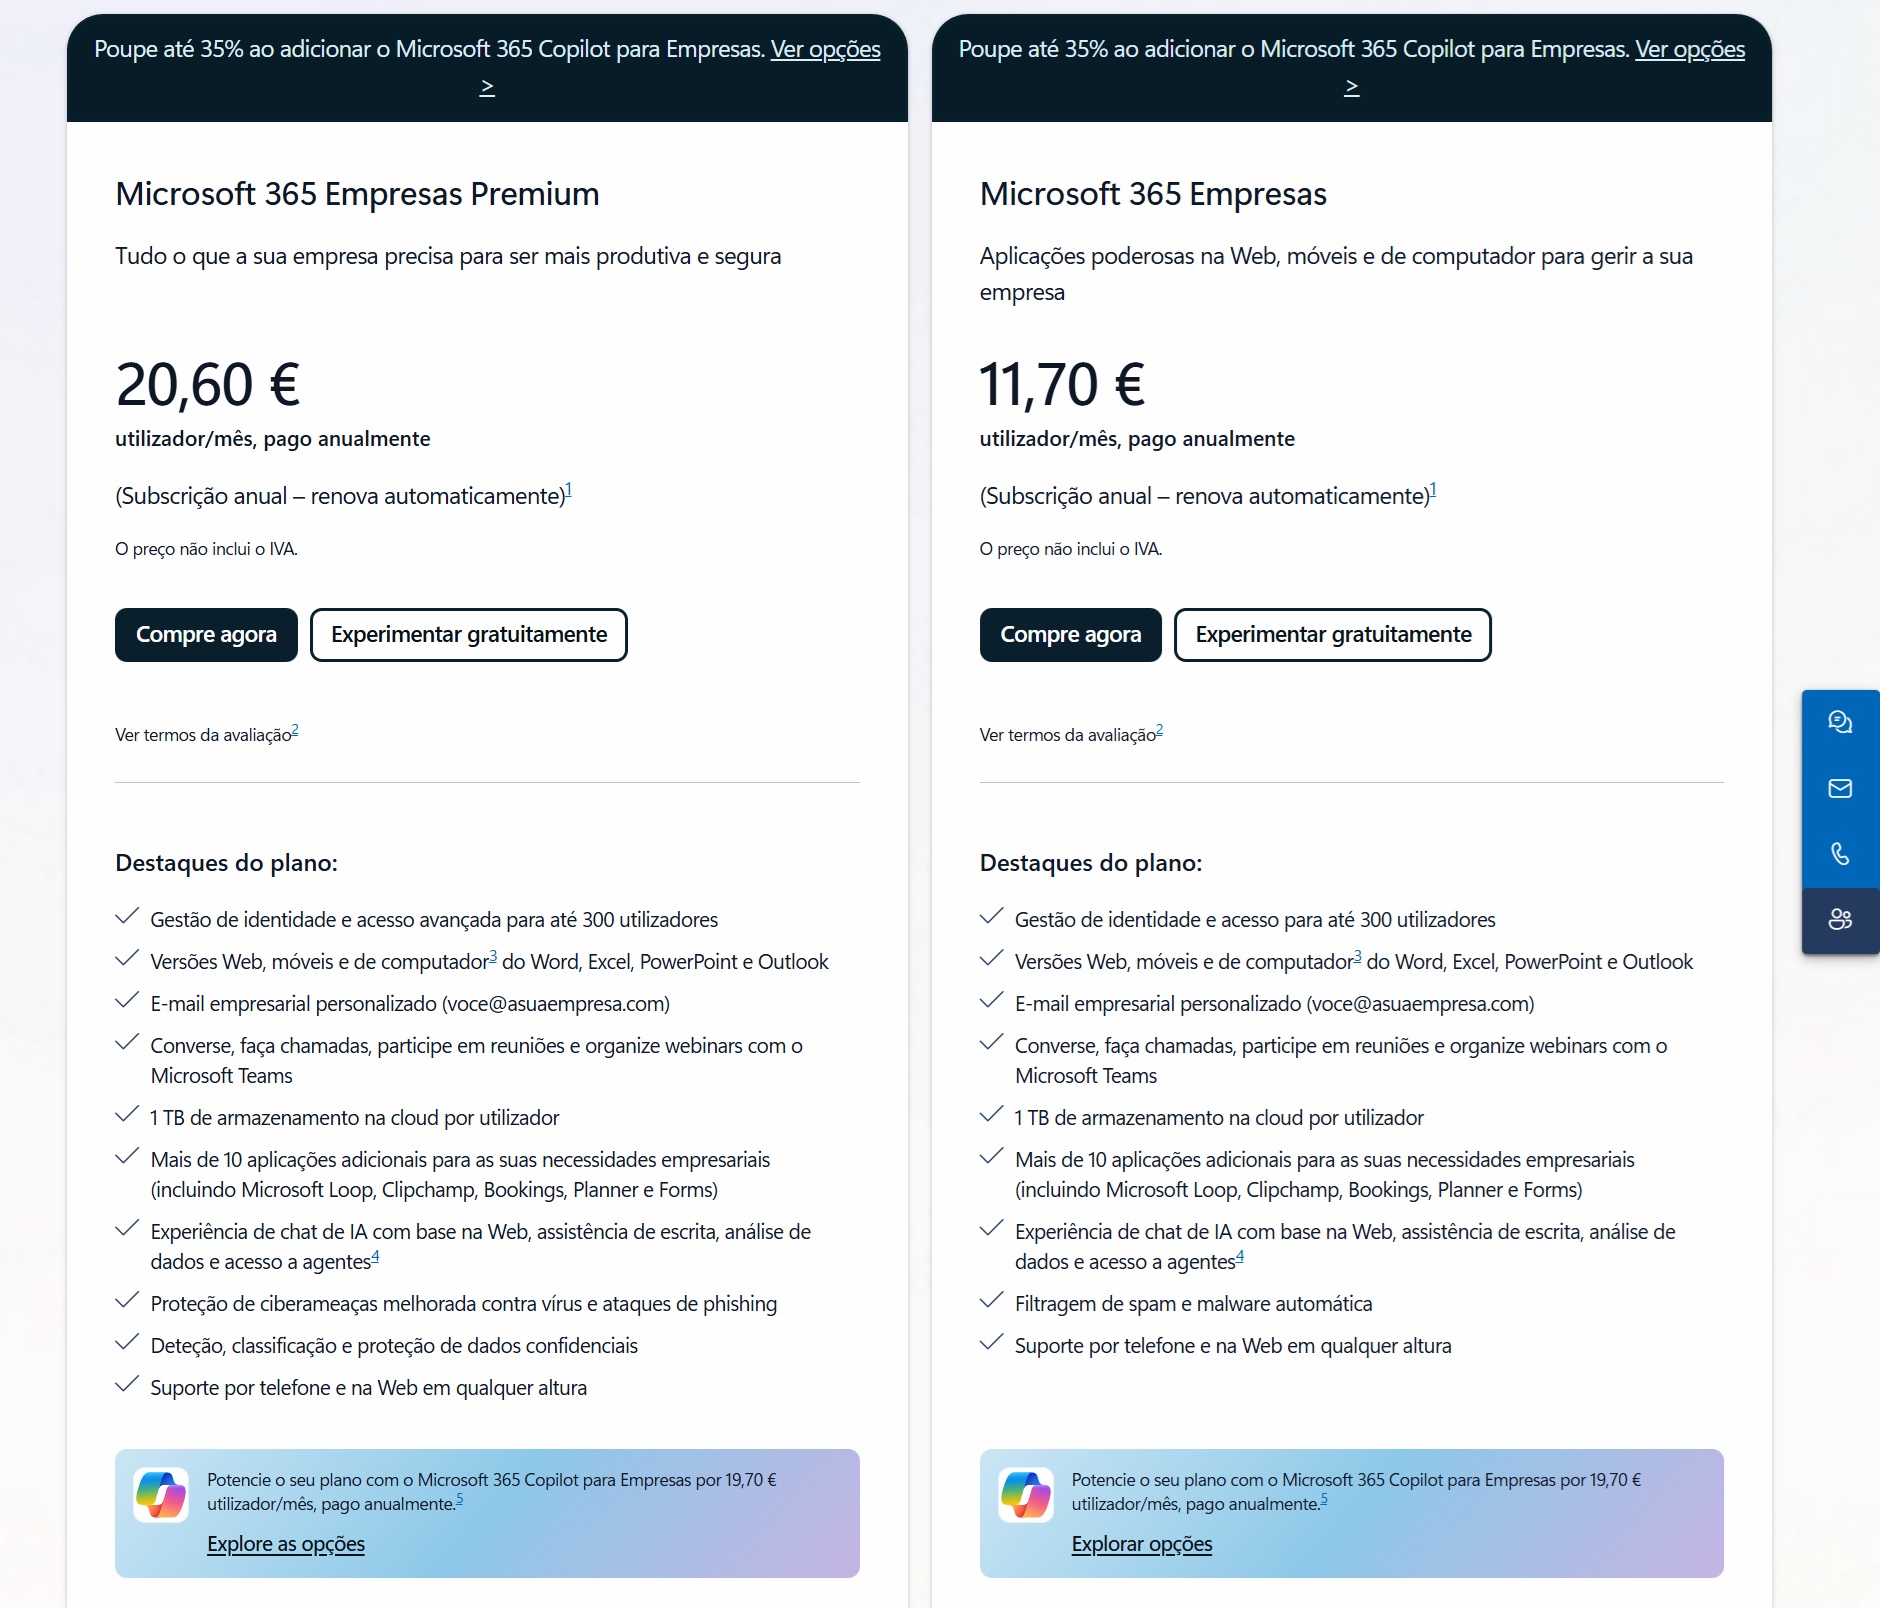This screenshot has width=1880, height=1608.
Task: Open the chat icon in side contact panel
Action: coord(1840,722)
